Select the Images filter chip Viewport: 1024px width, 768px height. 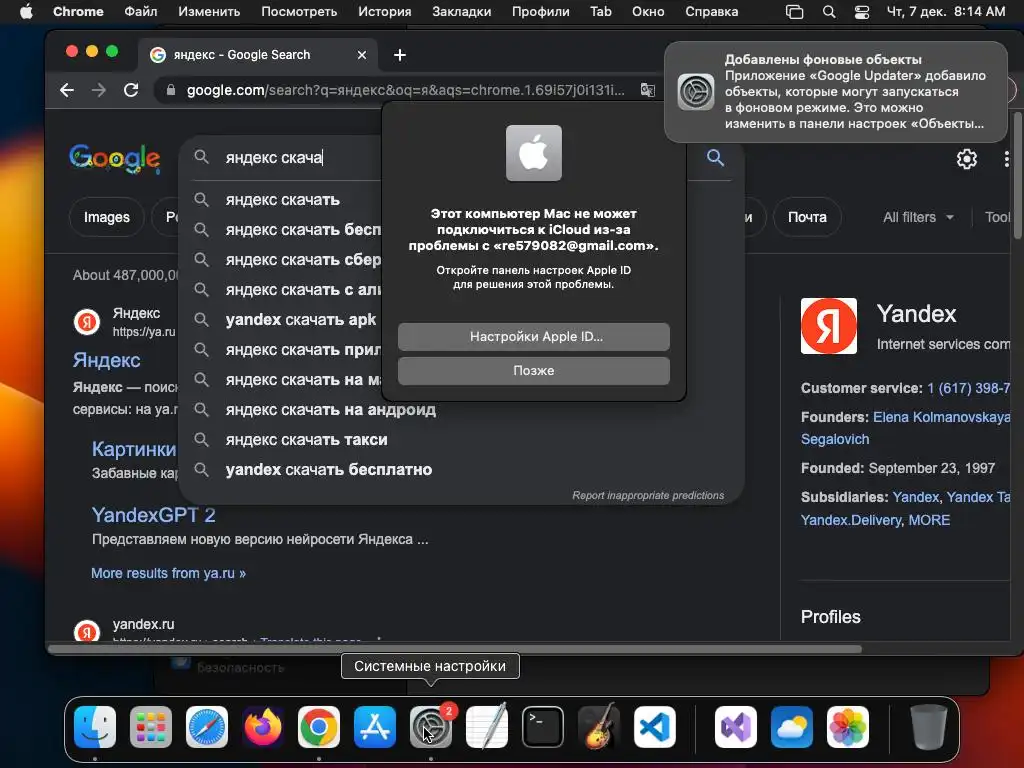tap(106, 217)
